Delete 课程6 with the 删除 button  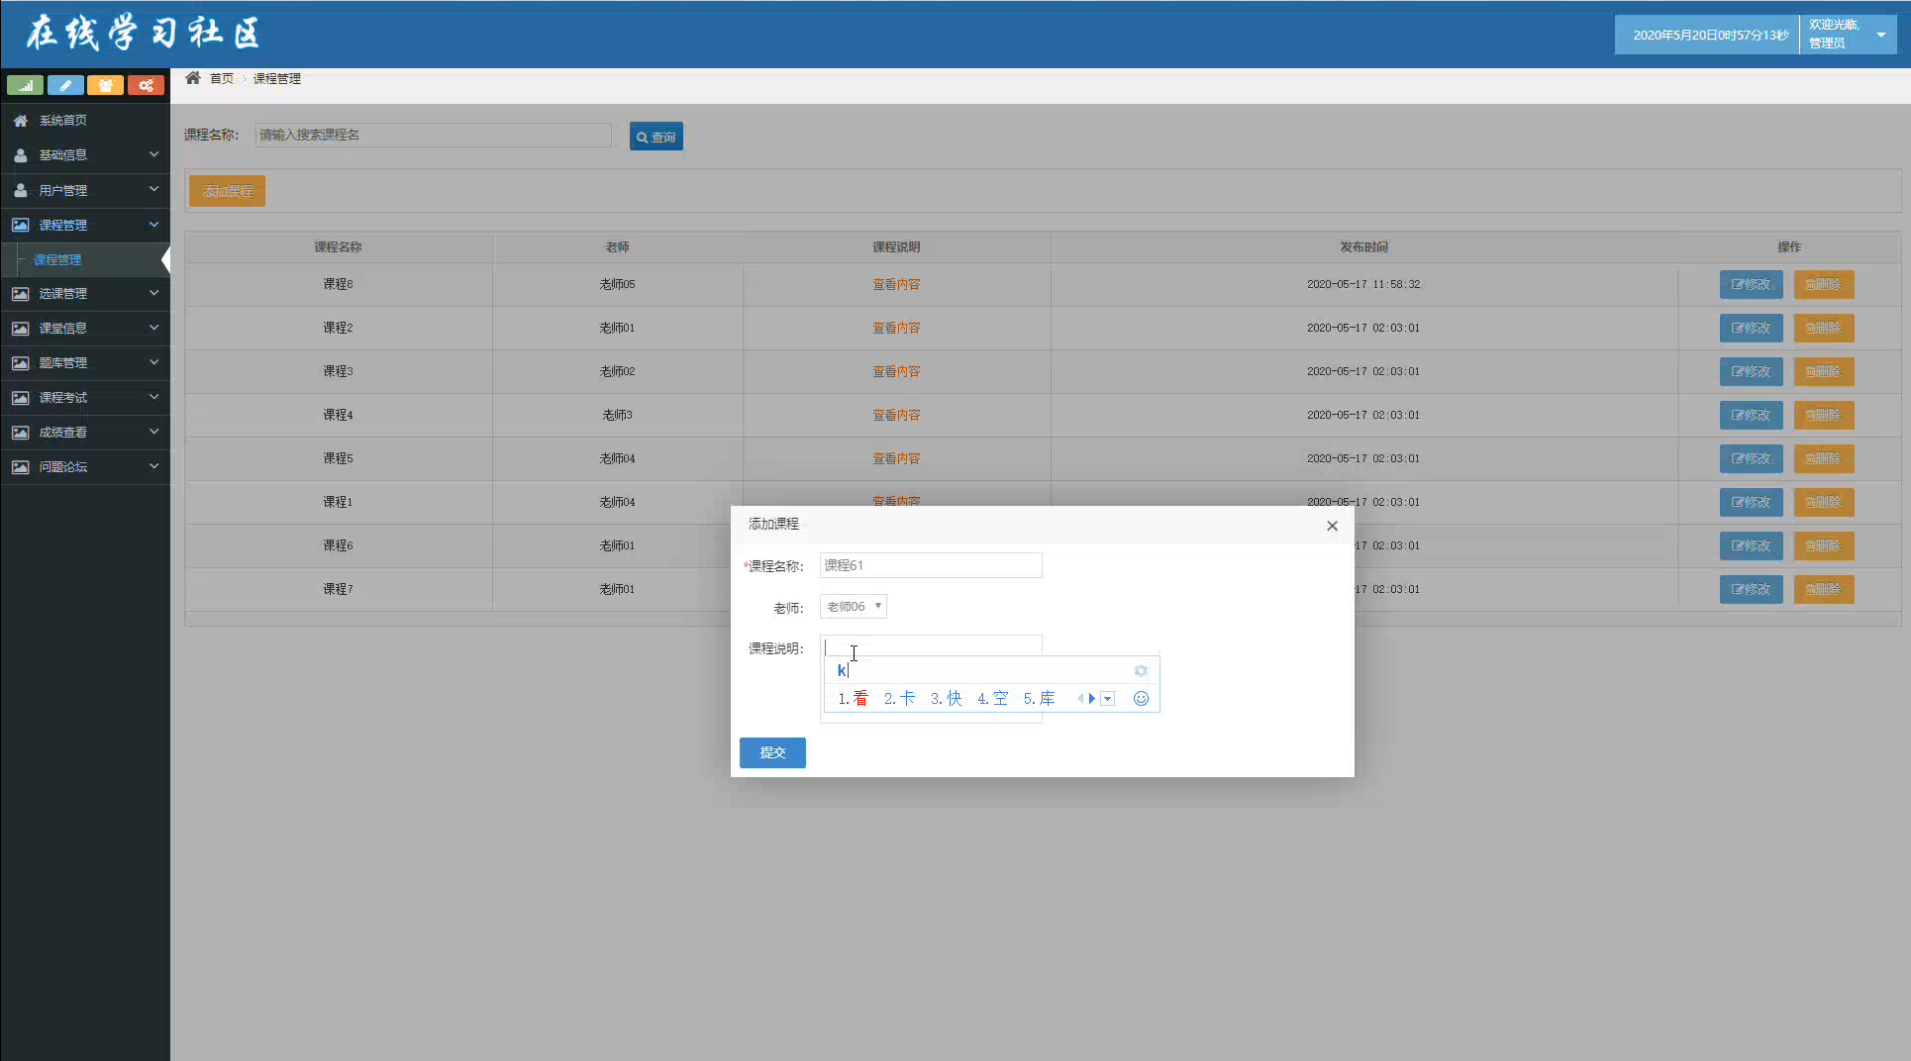(x=1824, y=546)
